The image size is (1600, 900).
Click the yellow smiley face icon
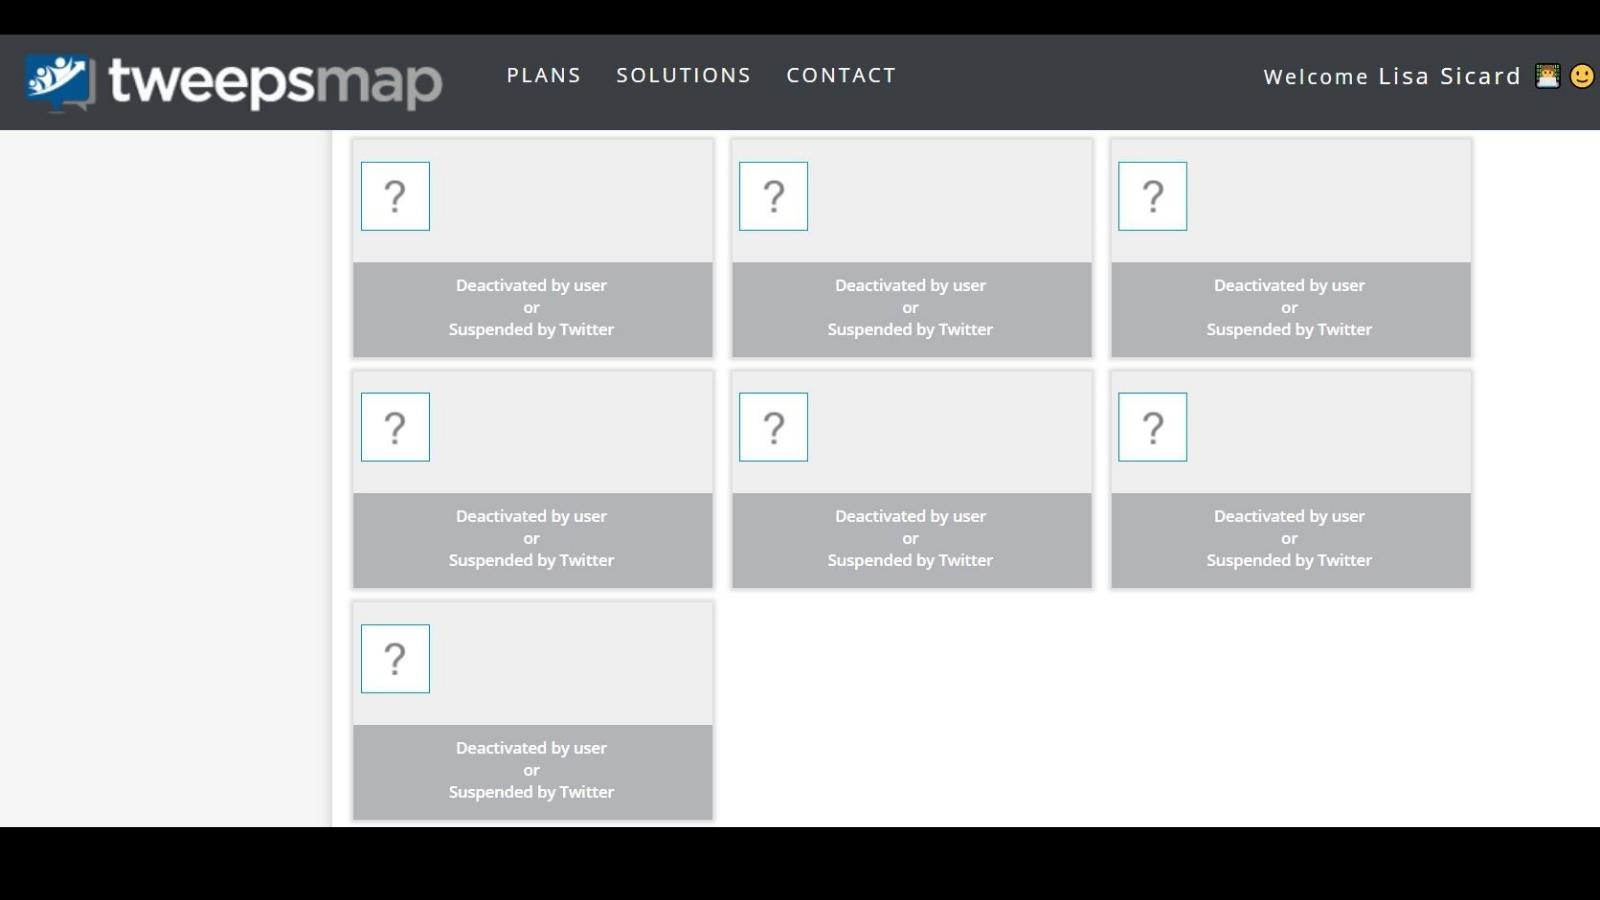(x=1582, y=76)
